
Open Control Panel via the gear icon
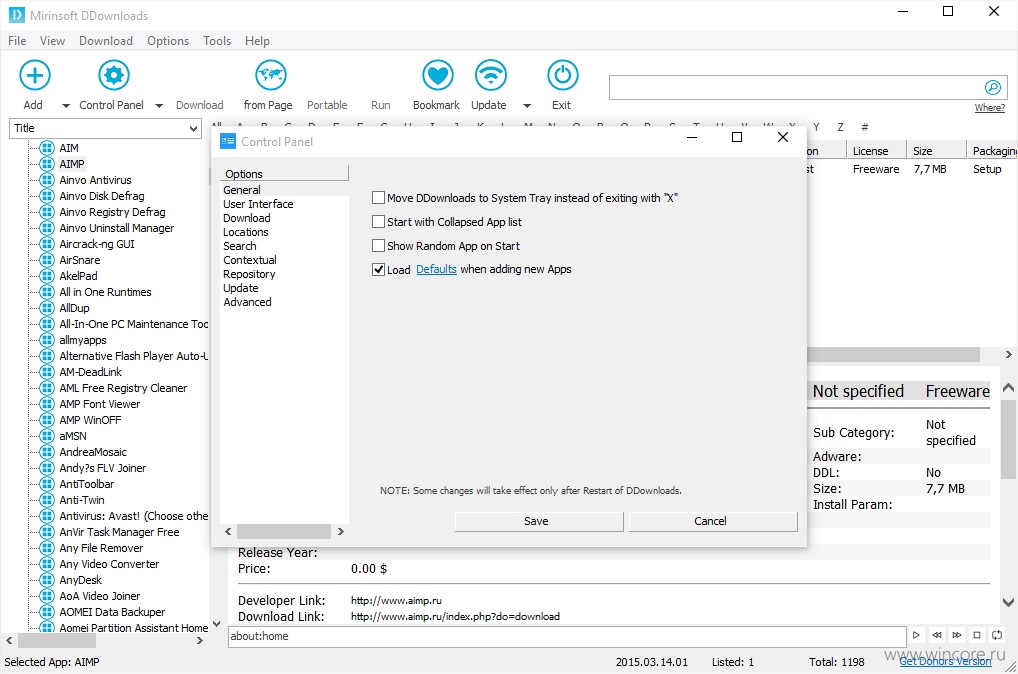click(114, 75)
